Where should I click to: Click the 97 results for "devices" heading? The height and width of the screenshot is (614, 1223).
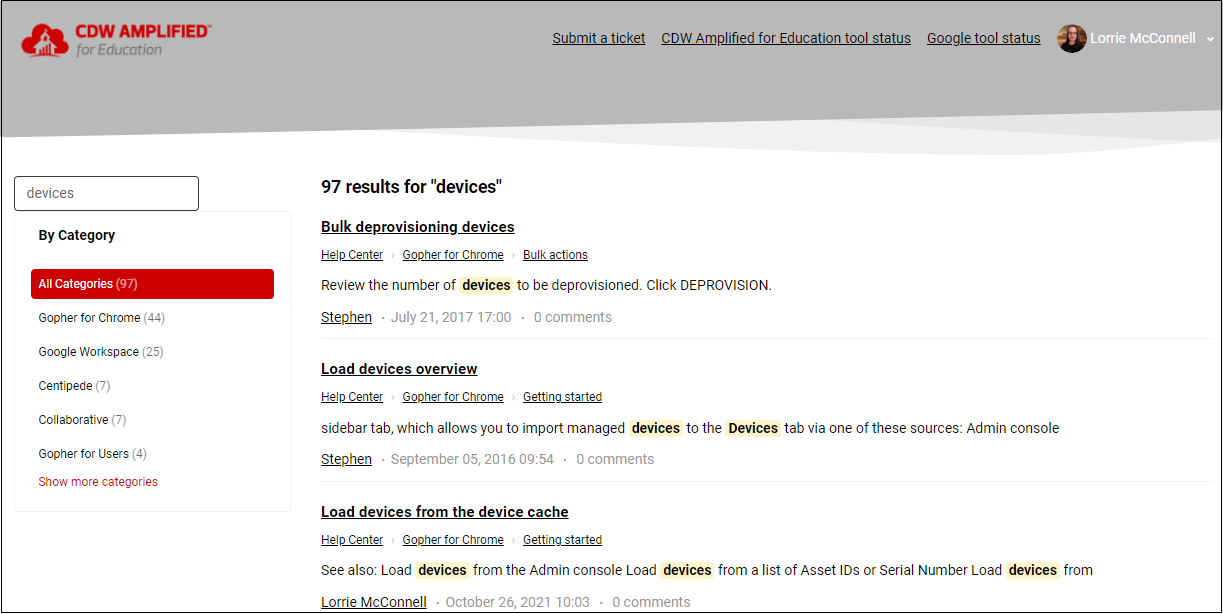[x=411, y=187]
